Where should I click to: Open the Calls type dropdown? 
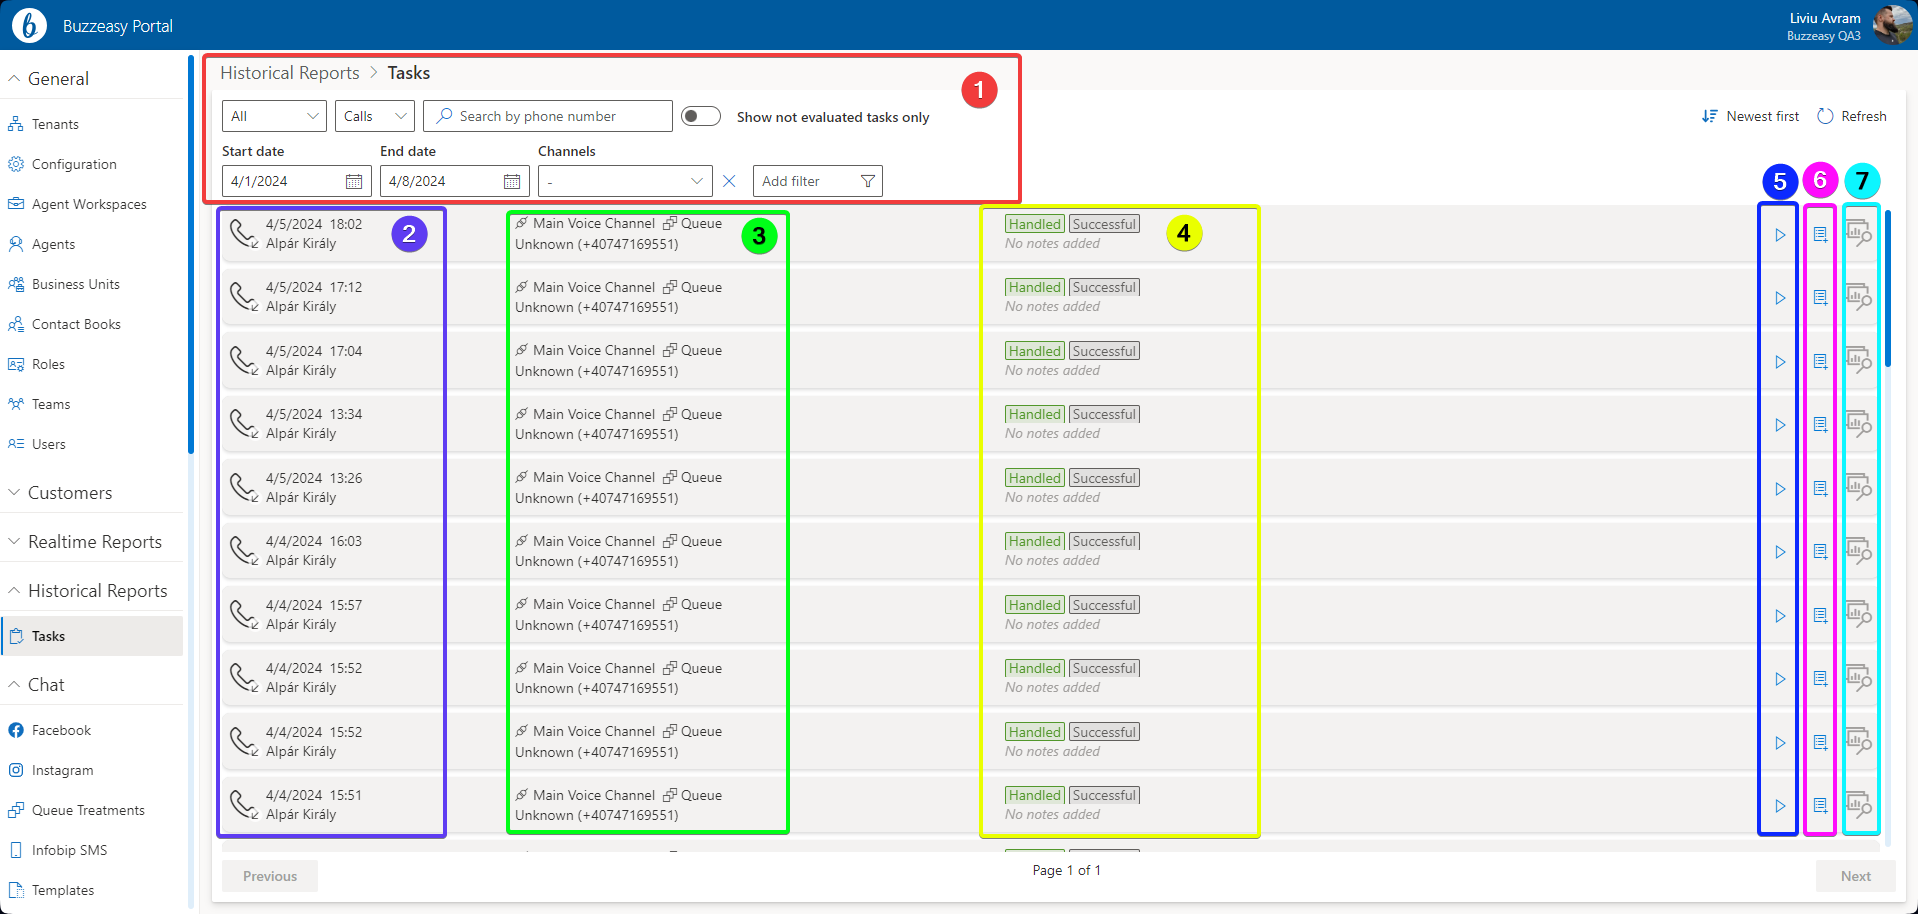point(374,116)
